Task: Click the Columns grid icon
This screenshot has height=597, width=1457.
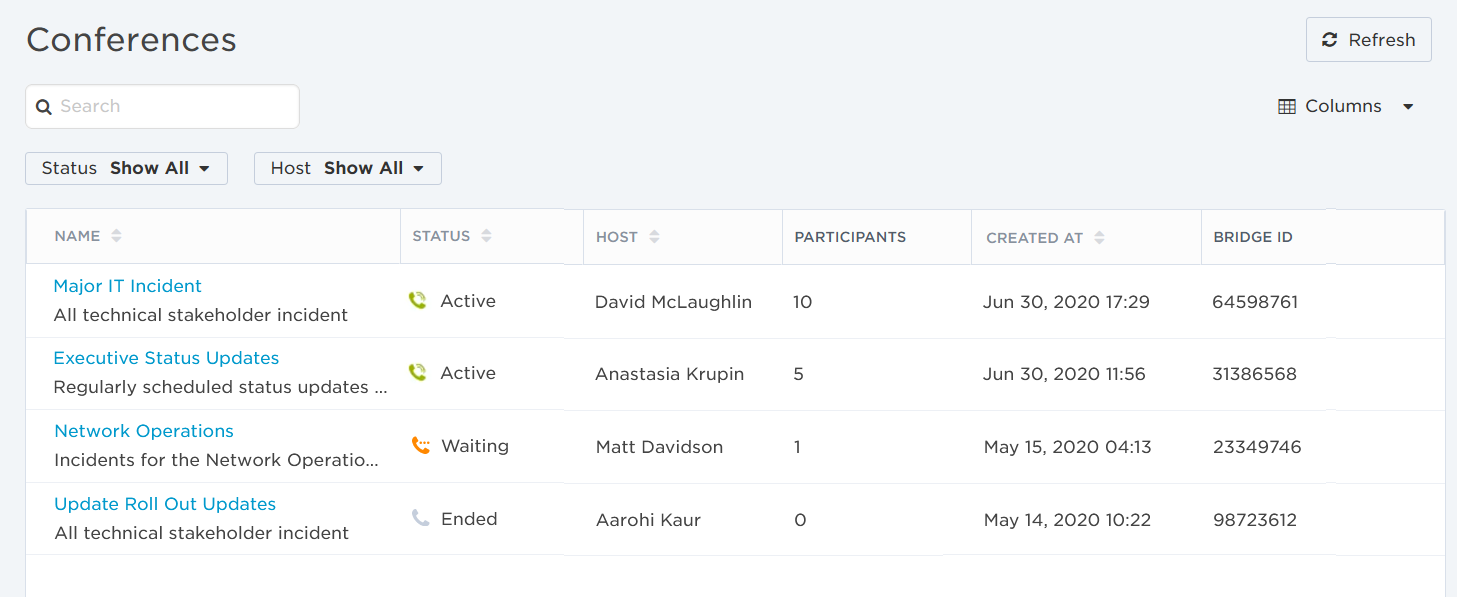Action: (1287, 106)
